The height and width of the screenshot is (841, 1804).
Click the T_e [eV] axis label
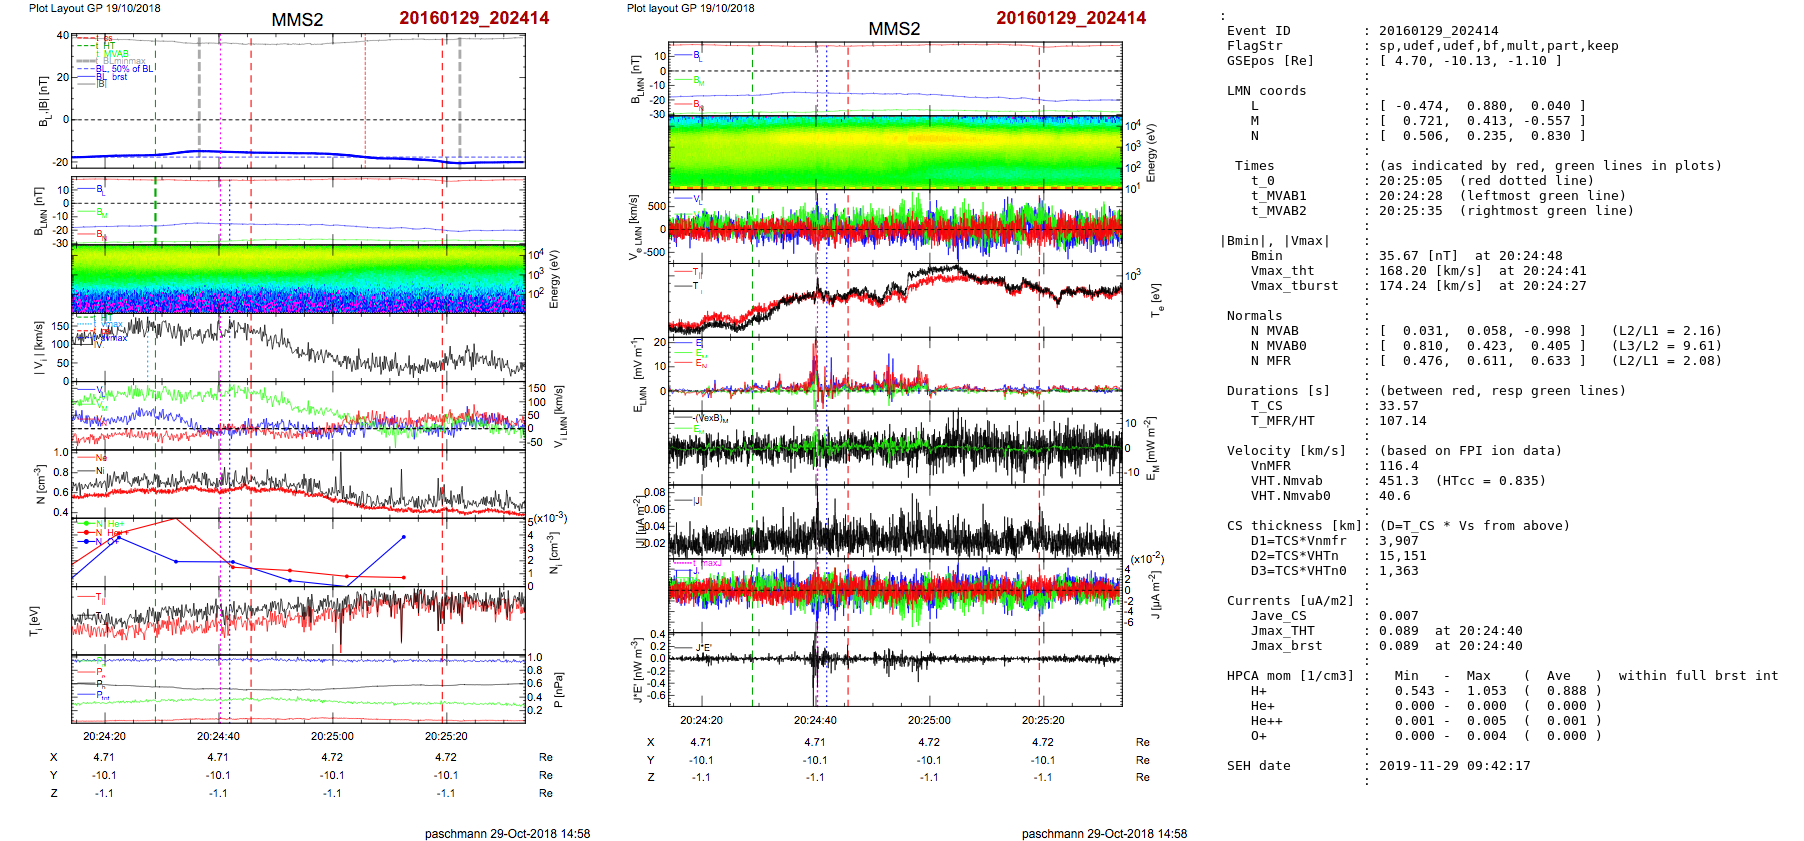click(x=1156, y=298)
